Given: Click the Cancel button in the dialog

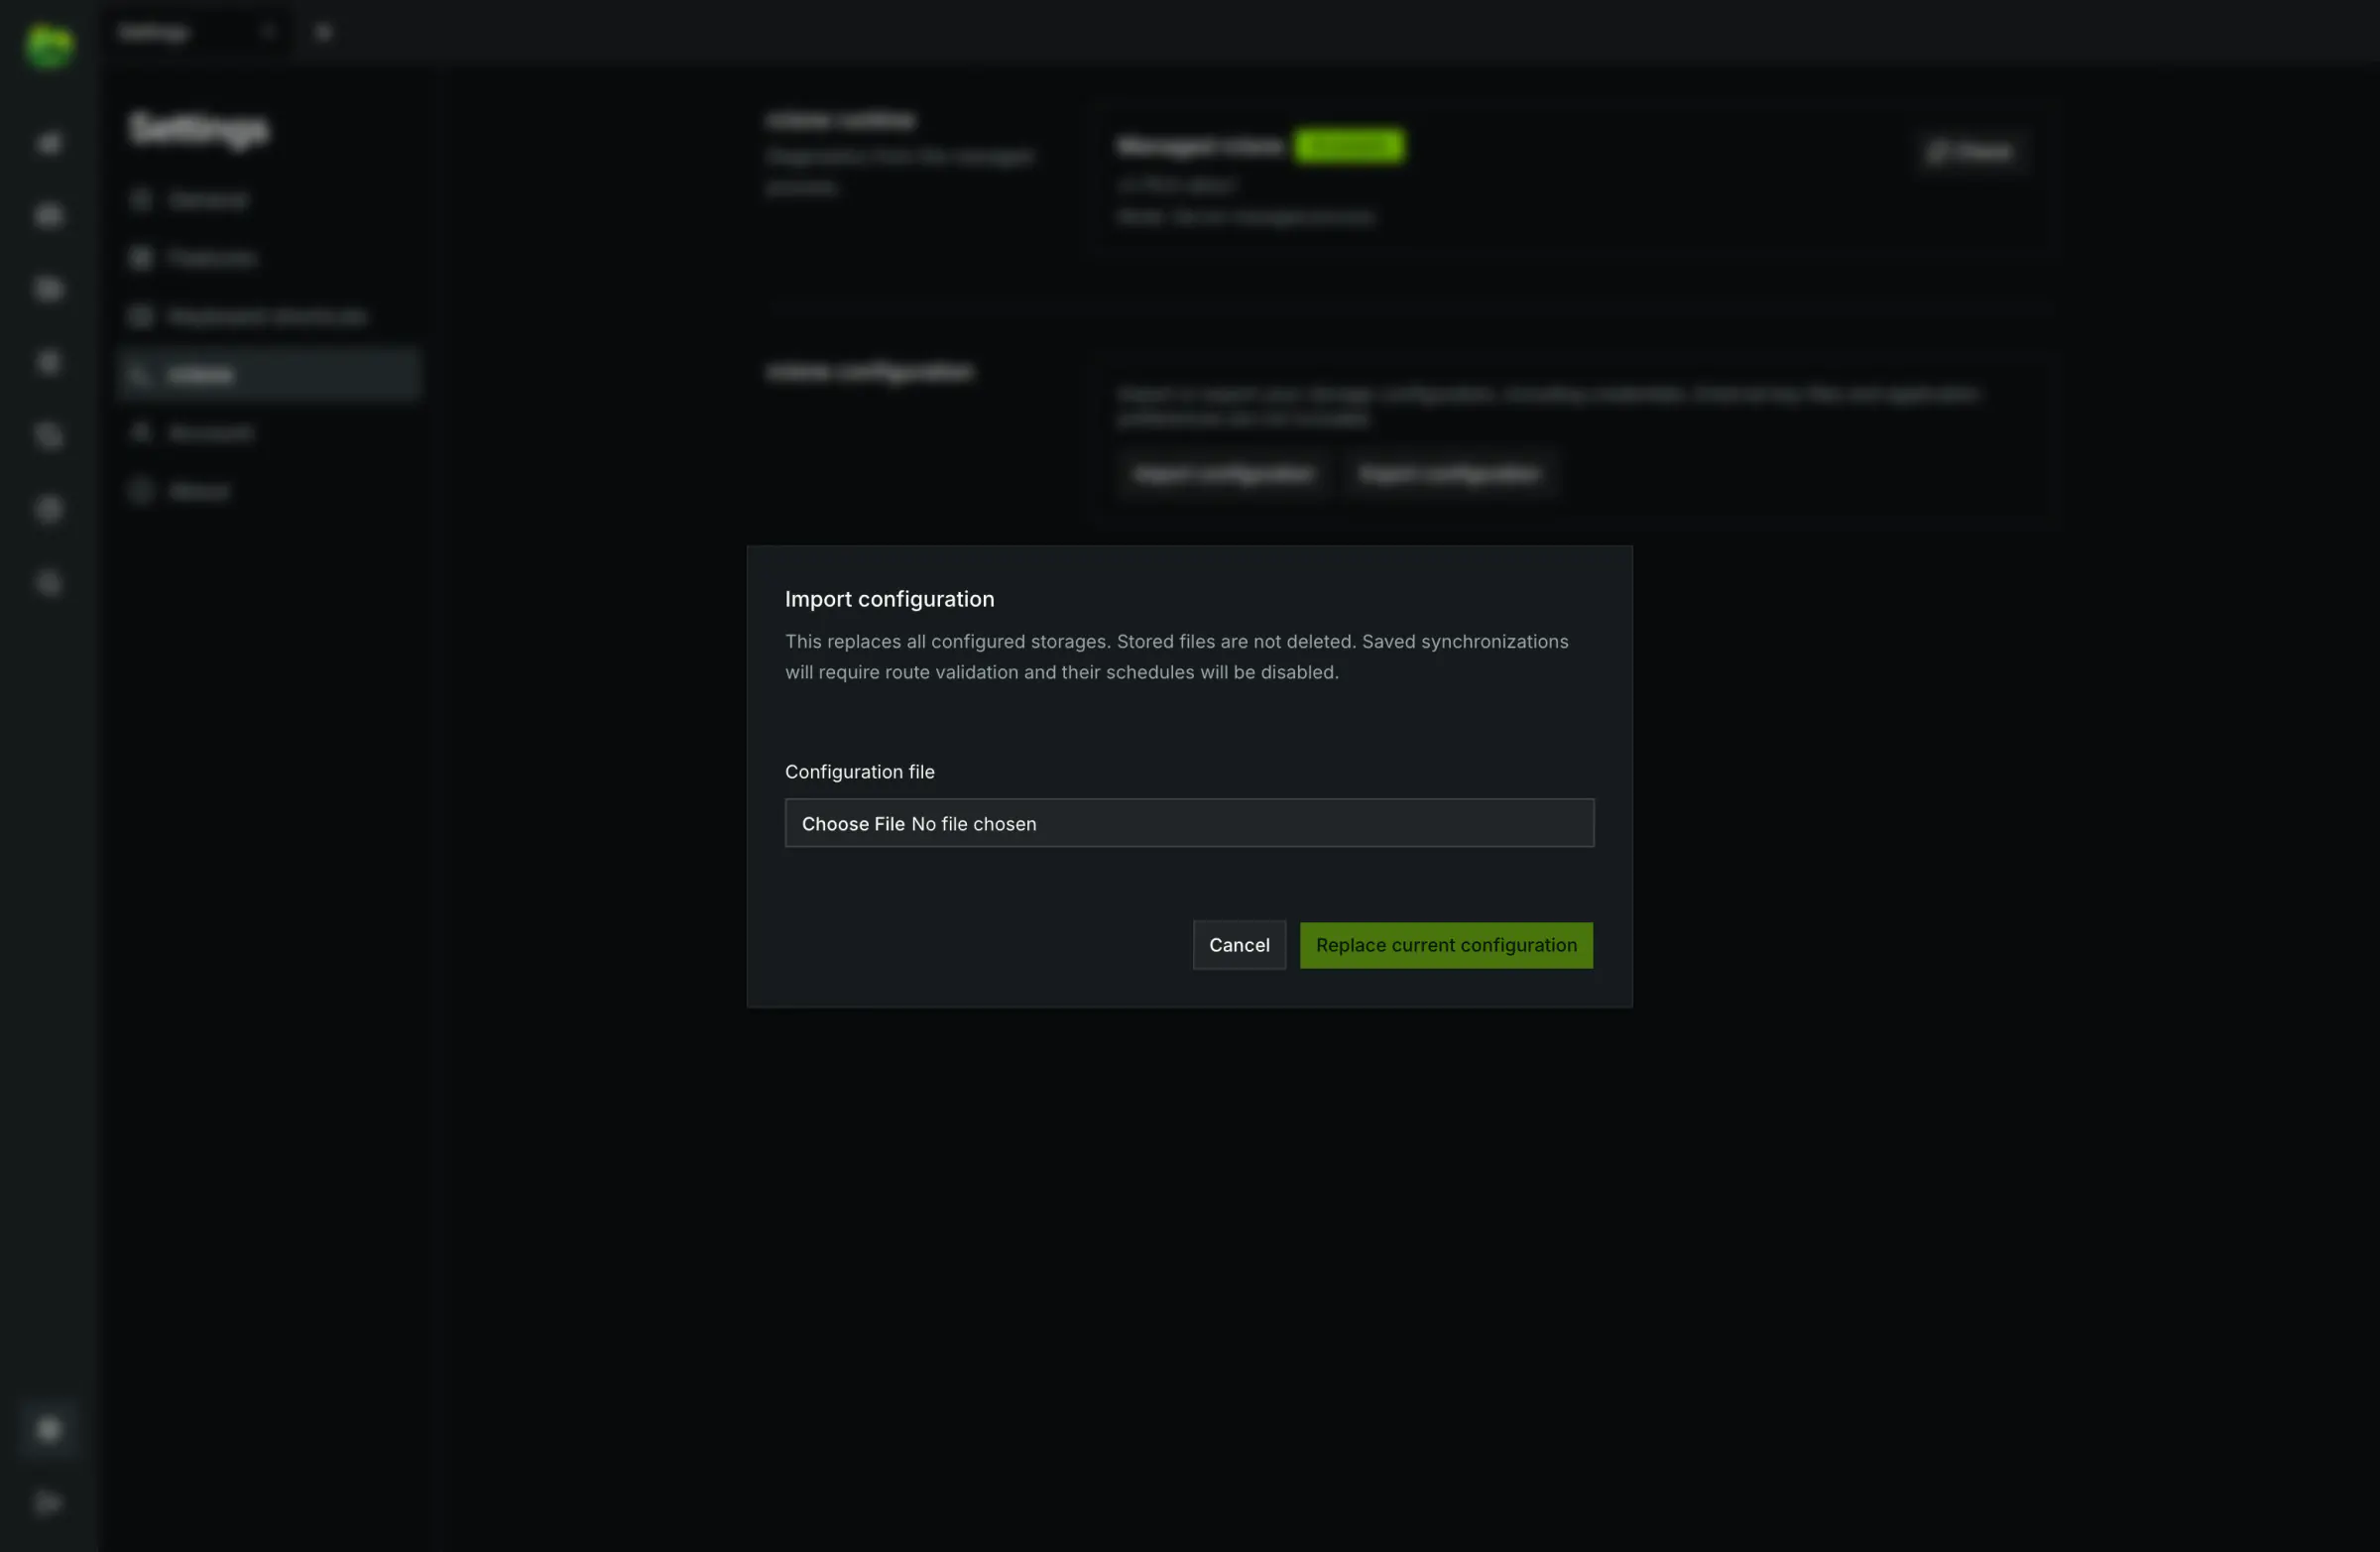Looking at the screenshot, I should tap(1239, 945).
